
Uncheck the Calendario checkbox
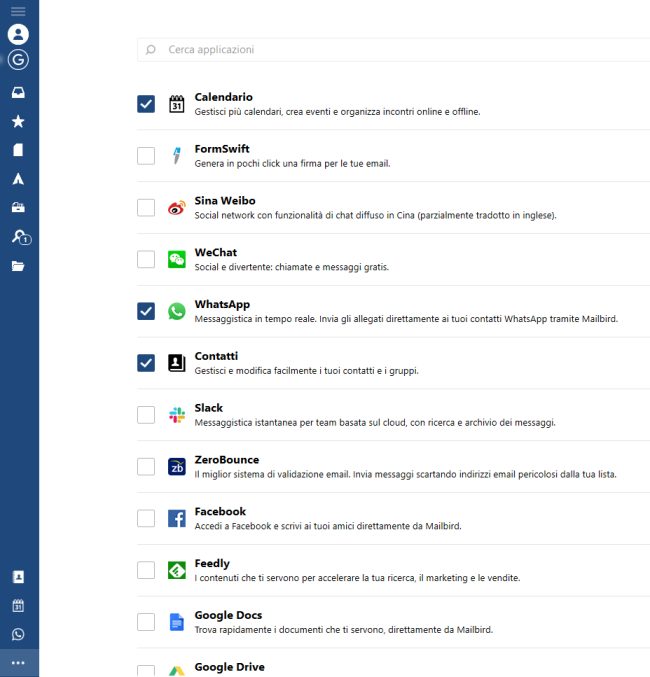pos(146,104)
